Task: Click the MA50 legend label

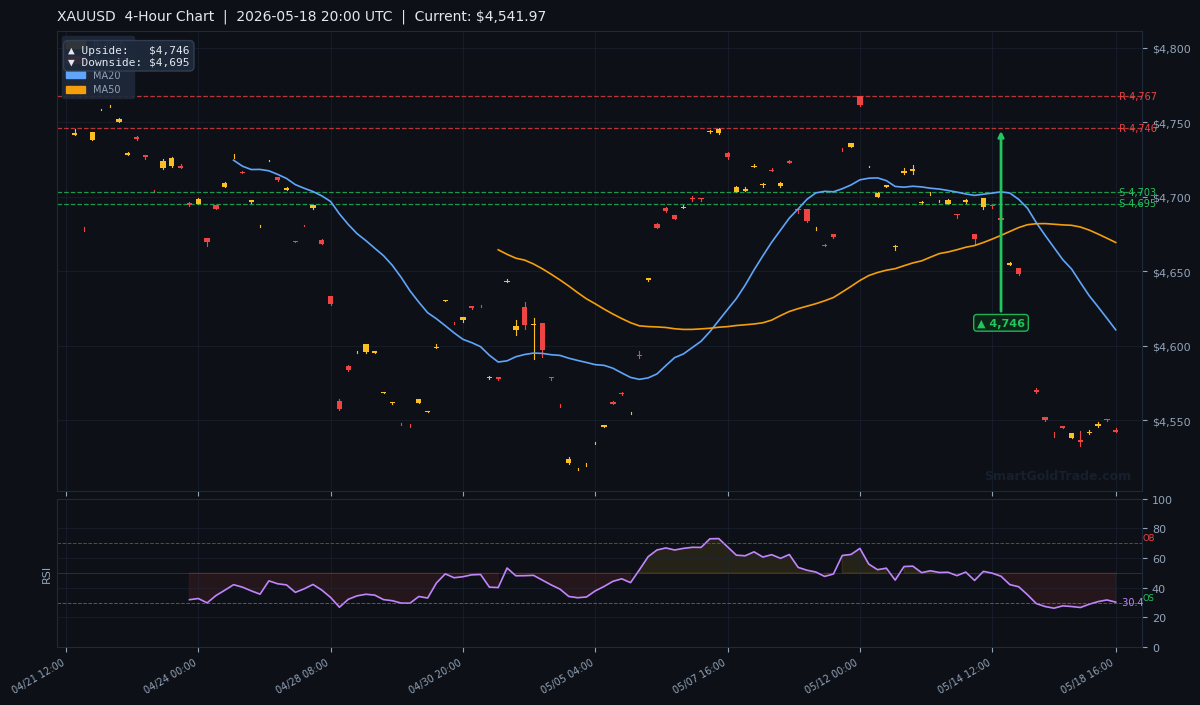Action: [106, 89]
